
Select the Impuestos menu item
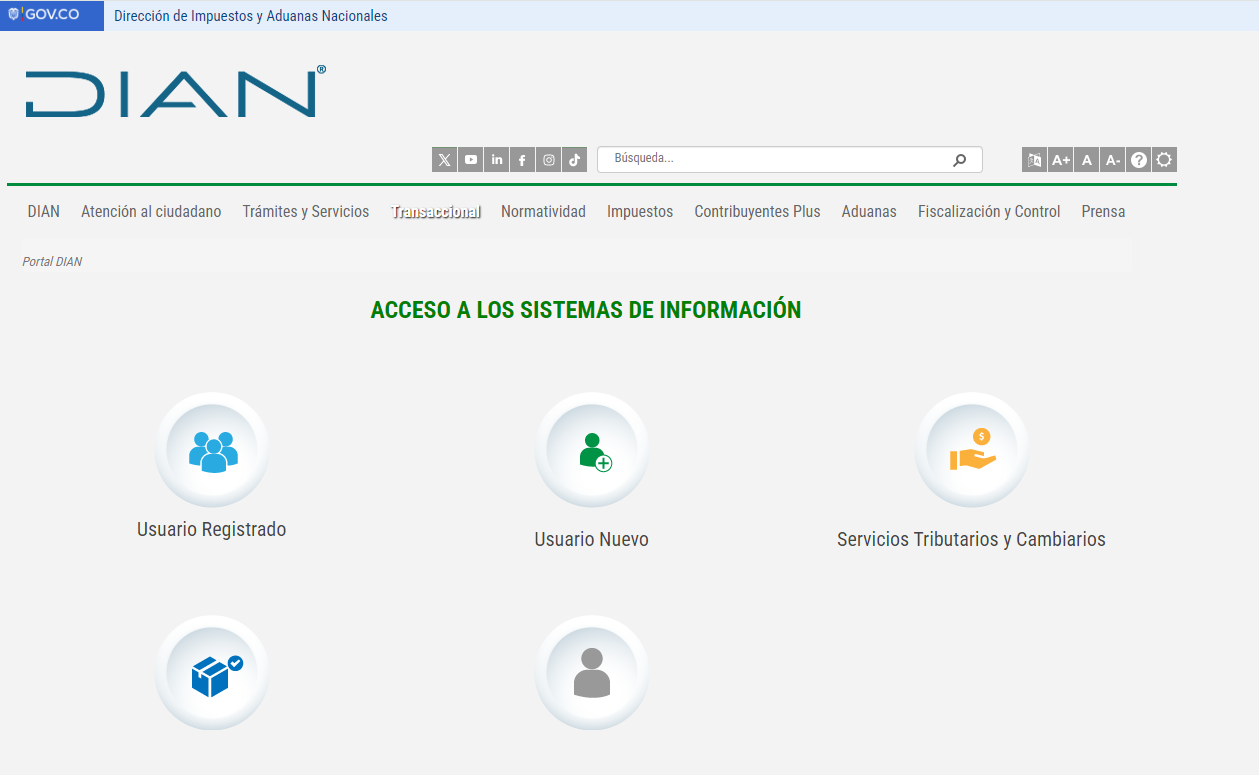[640, 212]
